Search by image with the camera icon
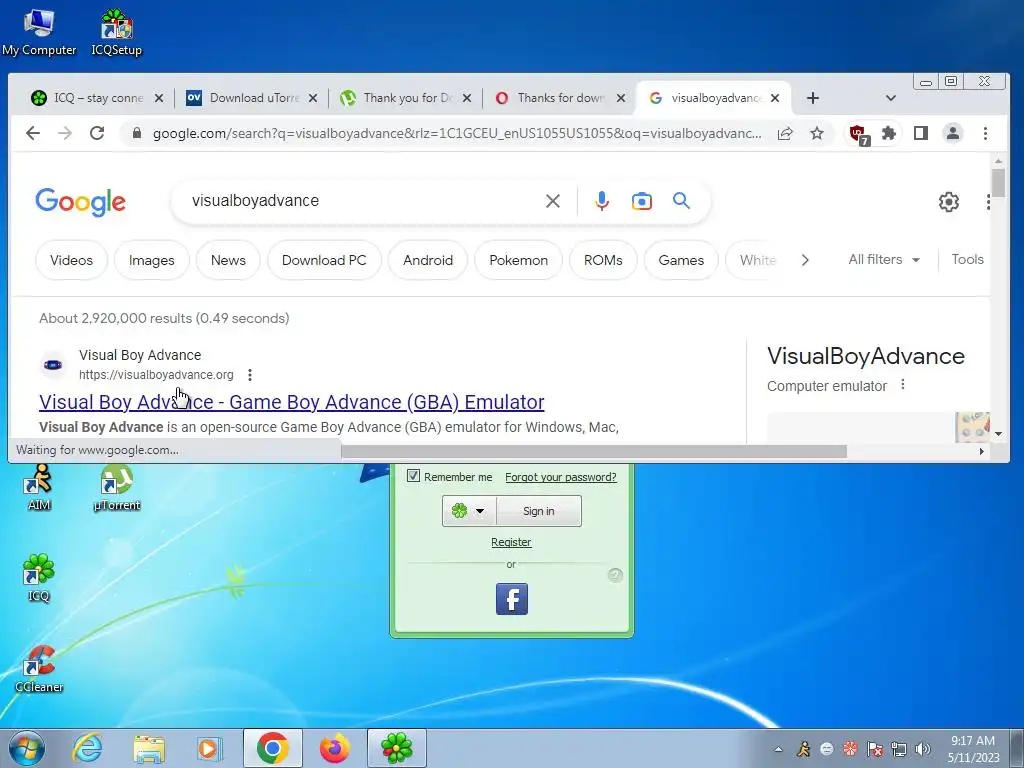This screenshot has height=768, width=1024. [641, 201]
